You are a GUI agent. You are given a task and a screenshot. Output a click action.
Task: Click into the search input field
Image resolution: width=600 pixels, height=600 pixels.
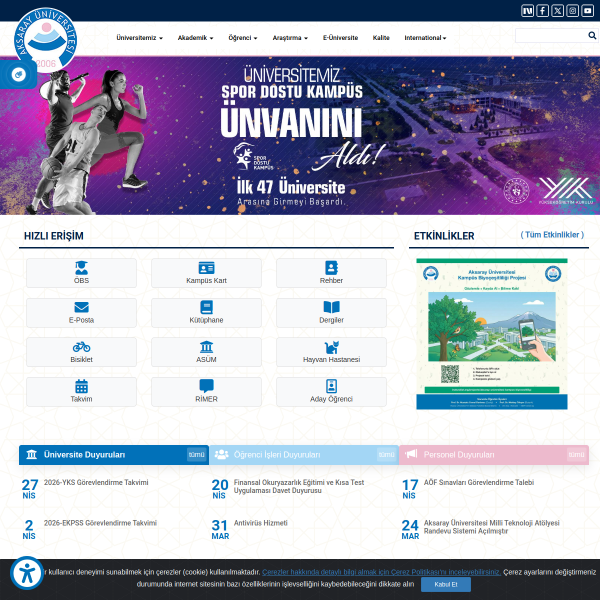click(551, 36)
